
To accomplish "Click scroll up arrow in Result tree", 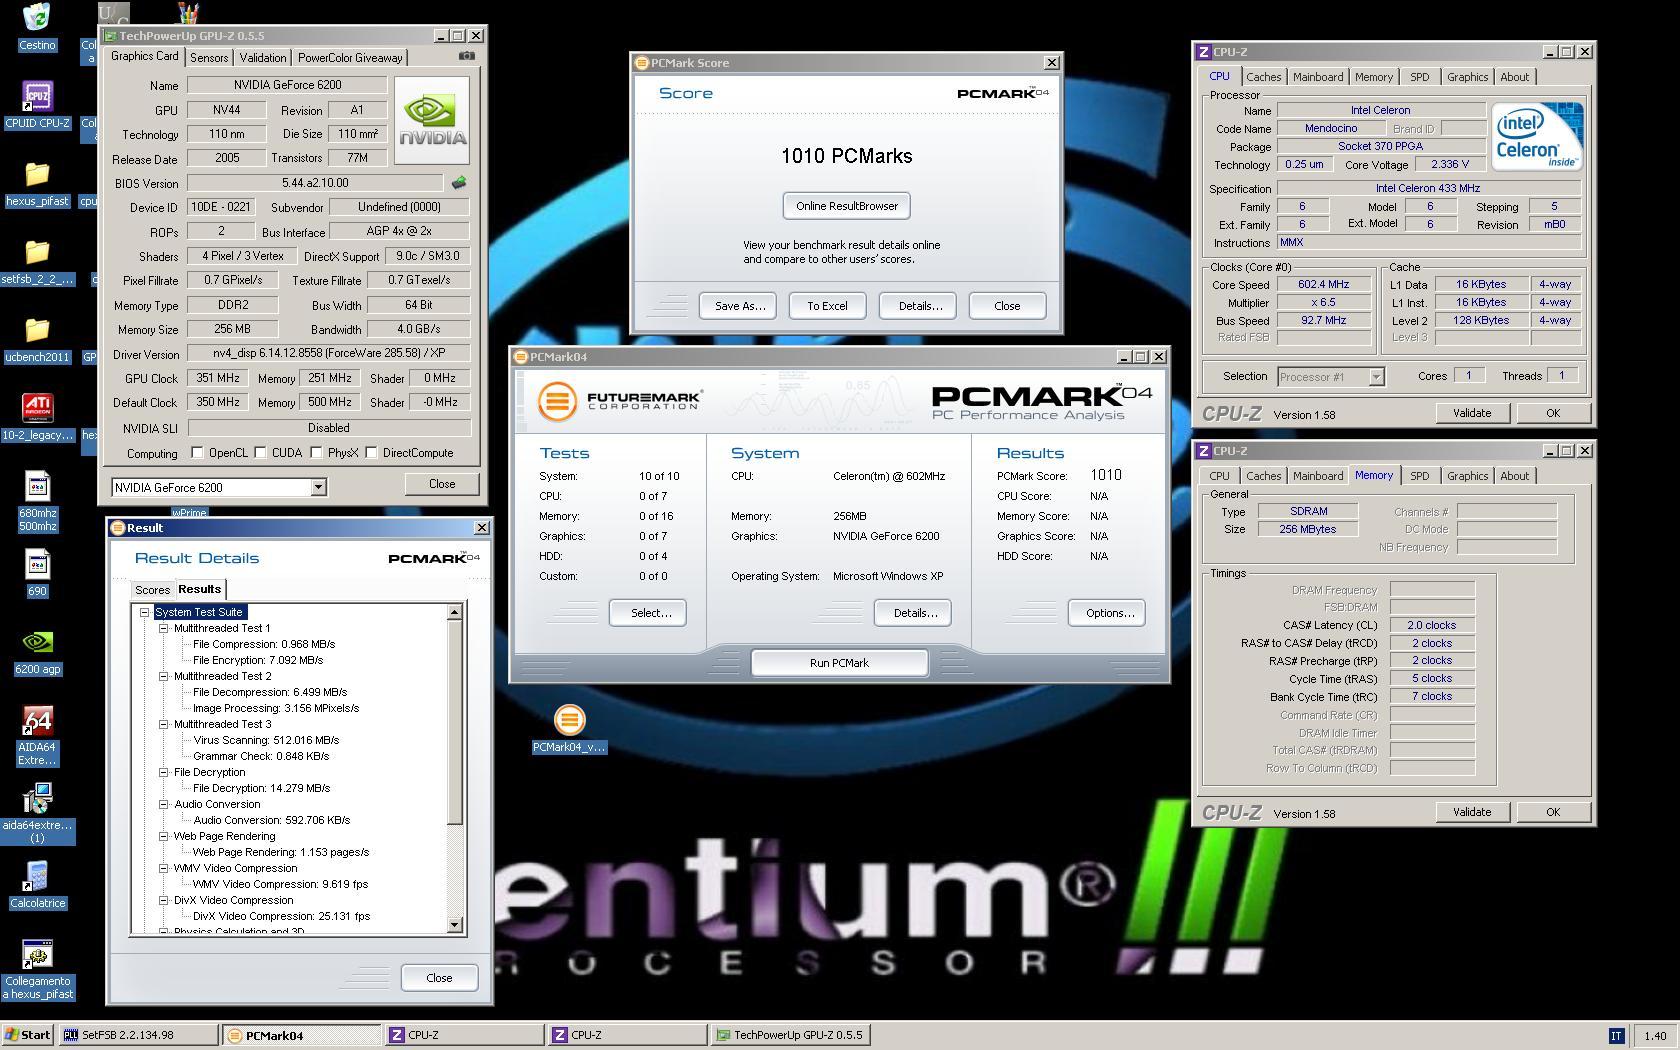I will pyautogui.click(x=455, y=611).
